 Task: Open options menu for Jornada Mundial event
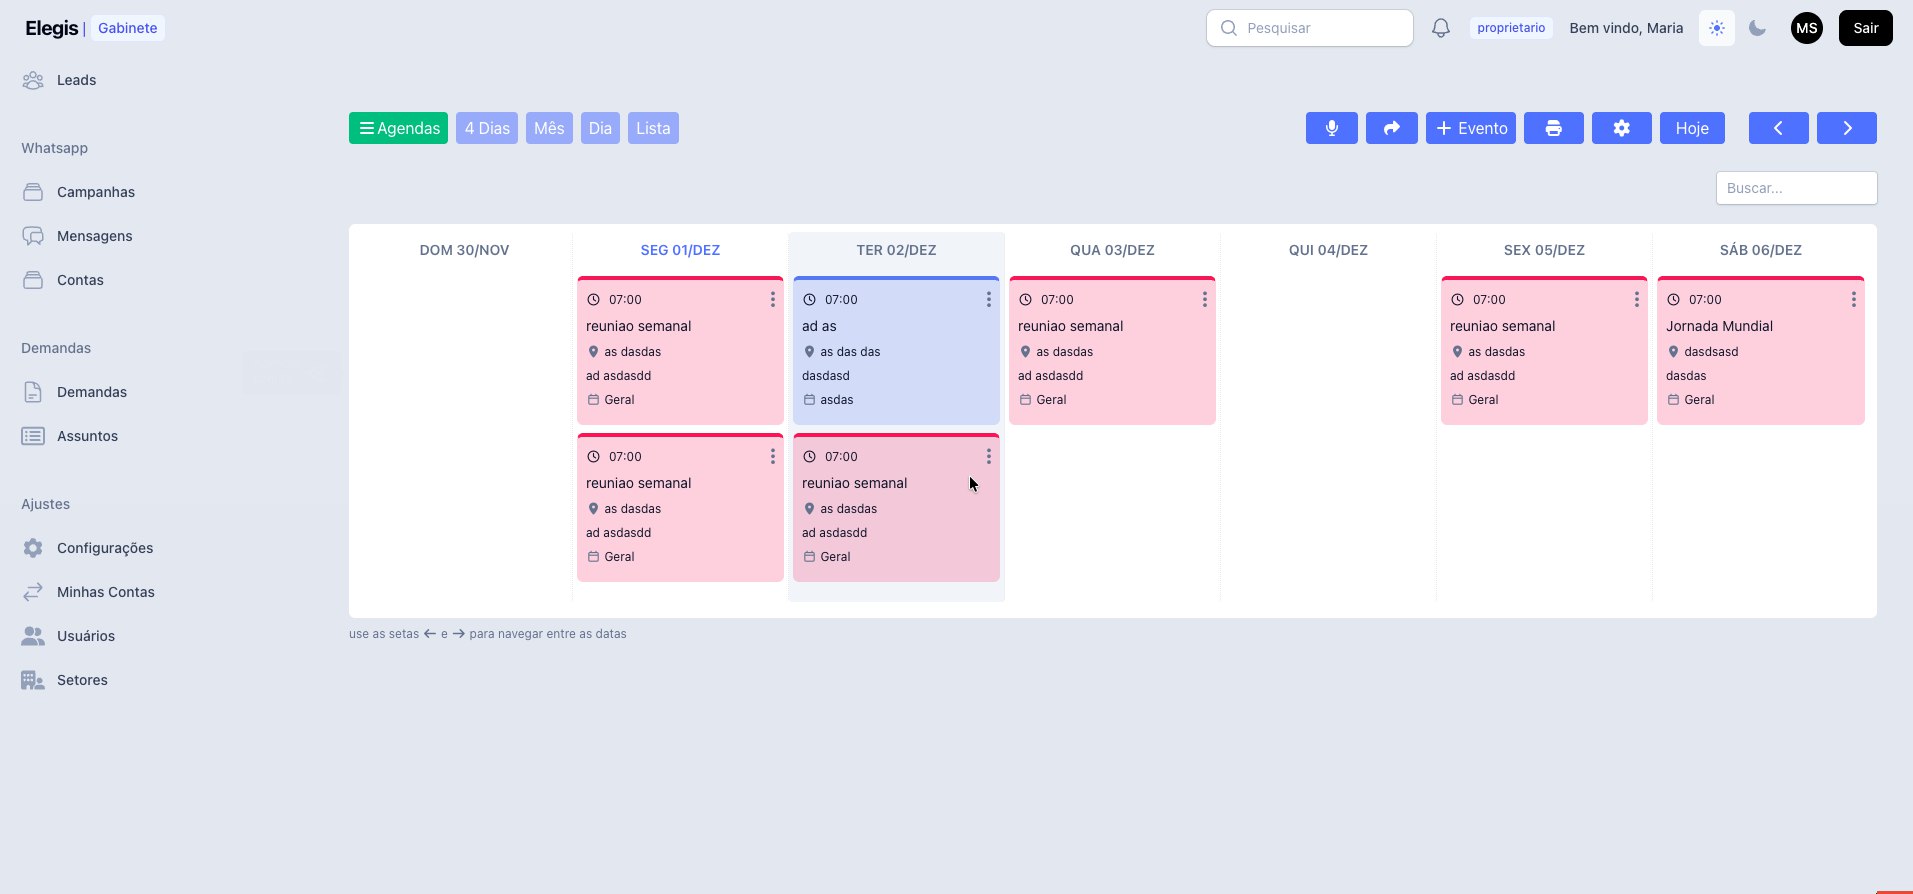pyautogui.click(x=1853, y=299)
